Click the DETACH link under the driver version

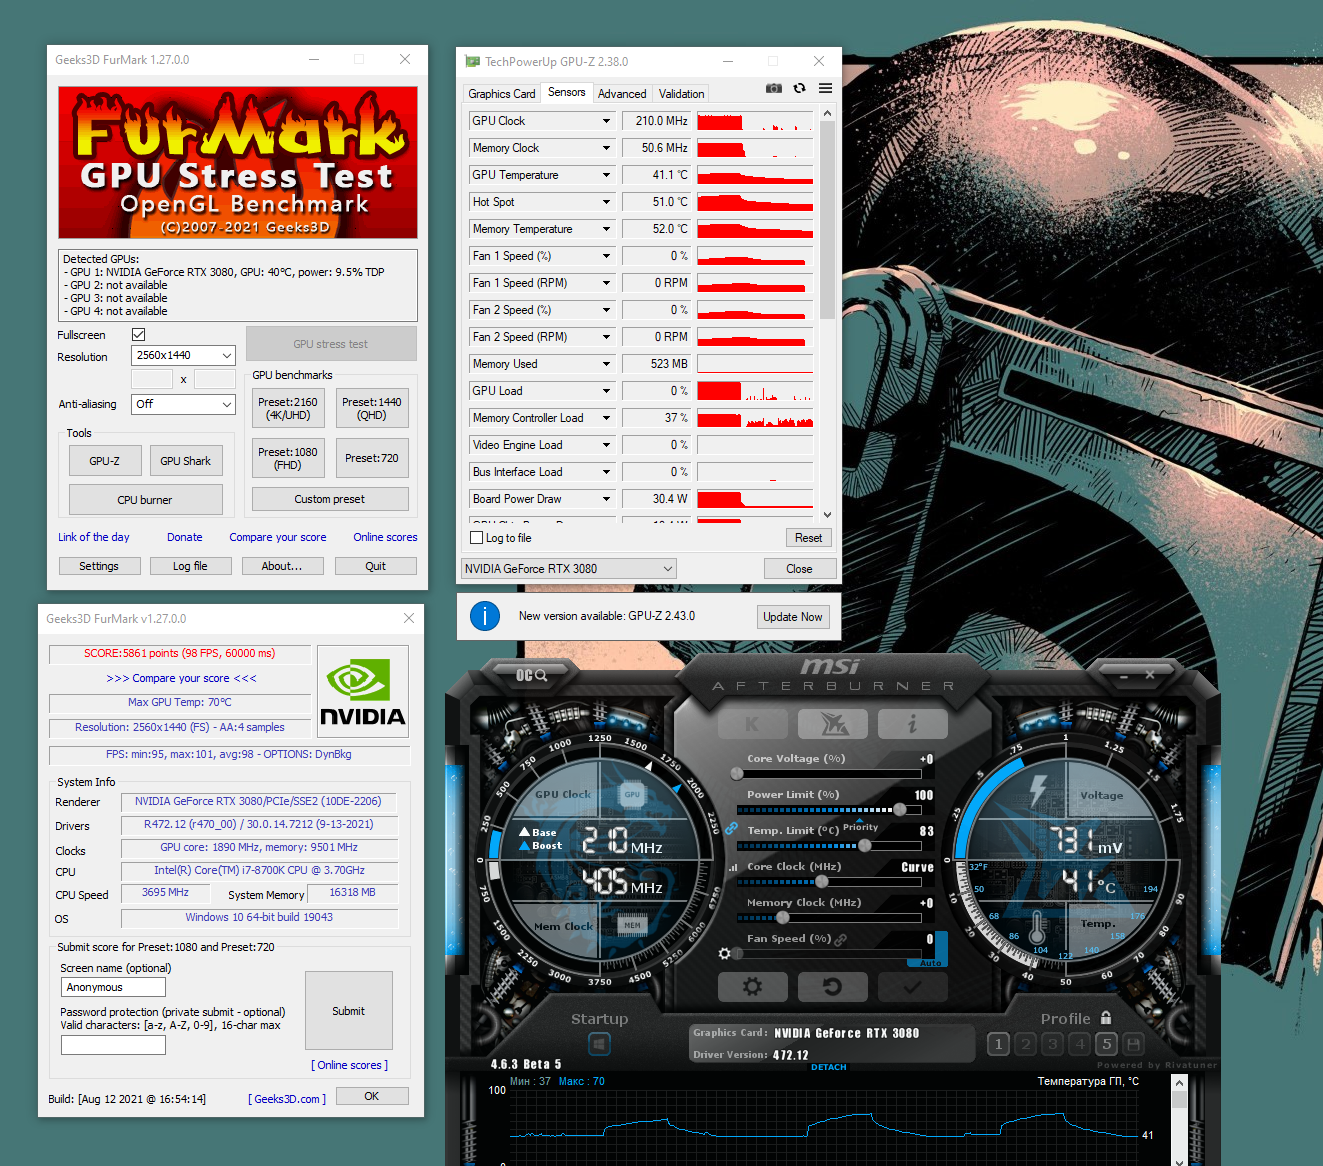tap(828, 1067)
